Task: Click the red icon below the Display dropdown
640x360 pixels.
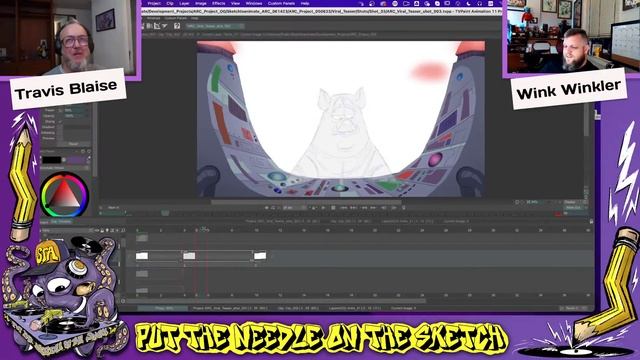Action: (x=558, y=213)
